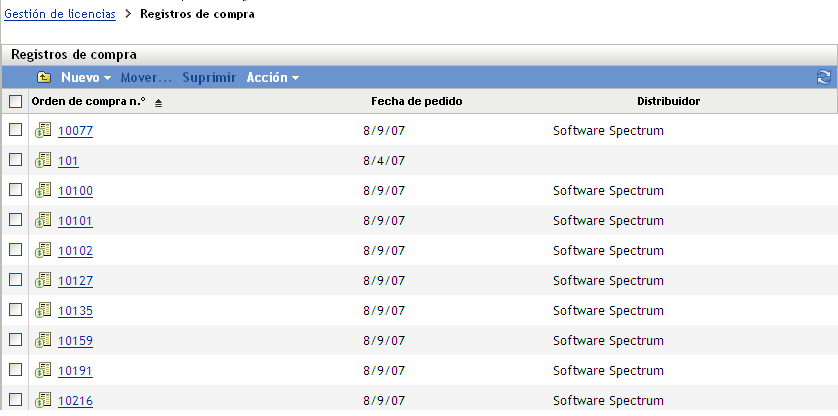This screenshot has width=838, height=416.
Task: Click the purchase record icon for order 10077
Action: 43,130
